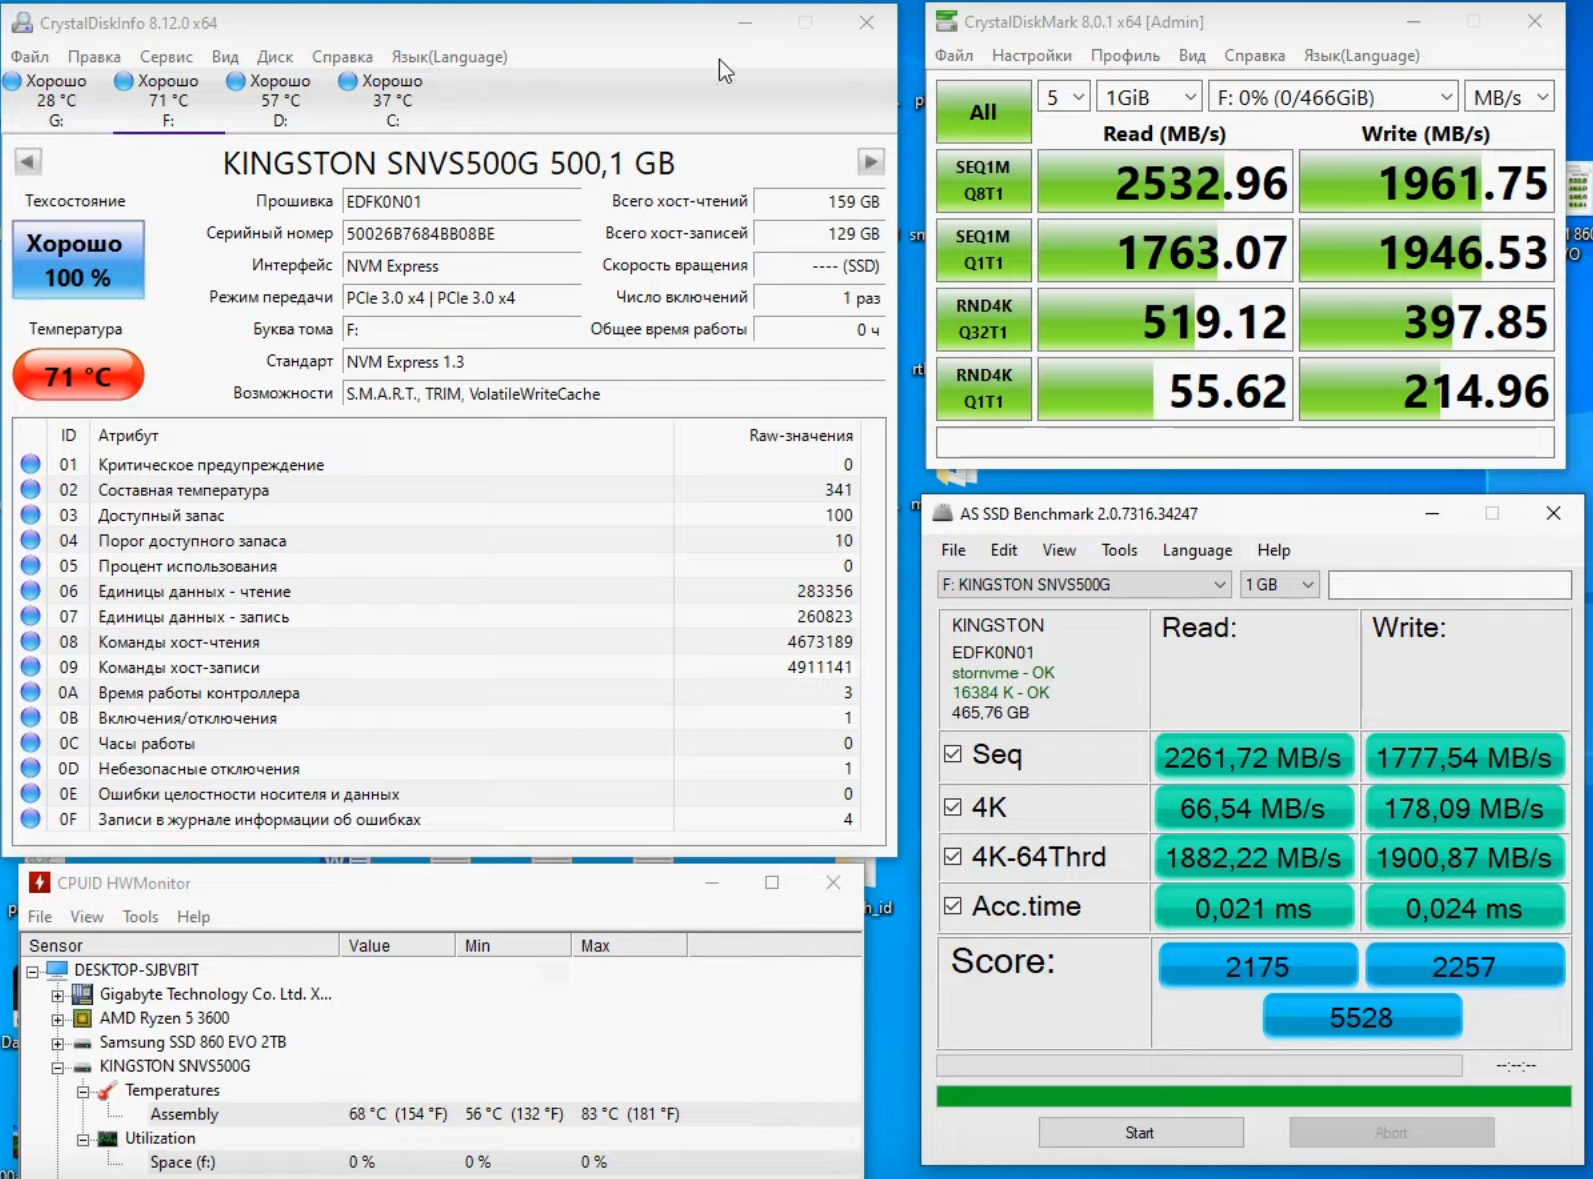The image size is (1593, 1179).
Task: Click the KINGSTON SNVS500G drive icon in HWMonitor
Action: pyautogui.click(x=83, y=1066)
